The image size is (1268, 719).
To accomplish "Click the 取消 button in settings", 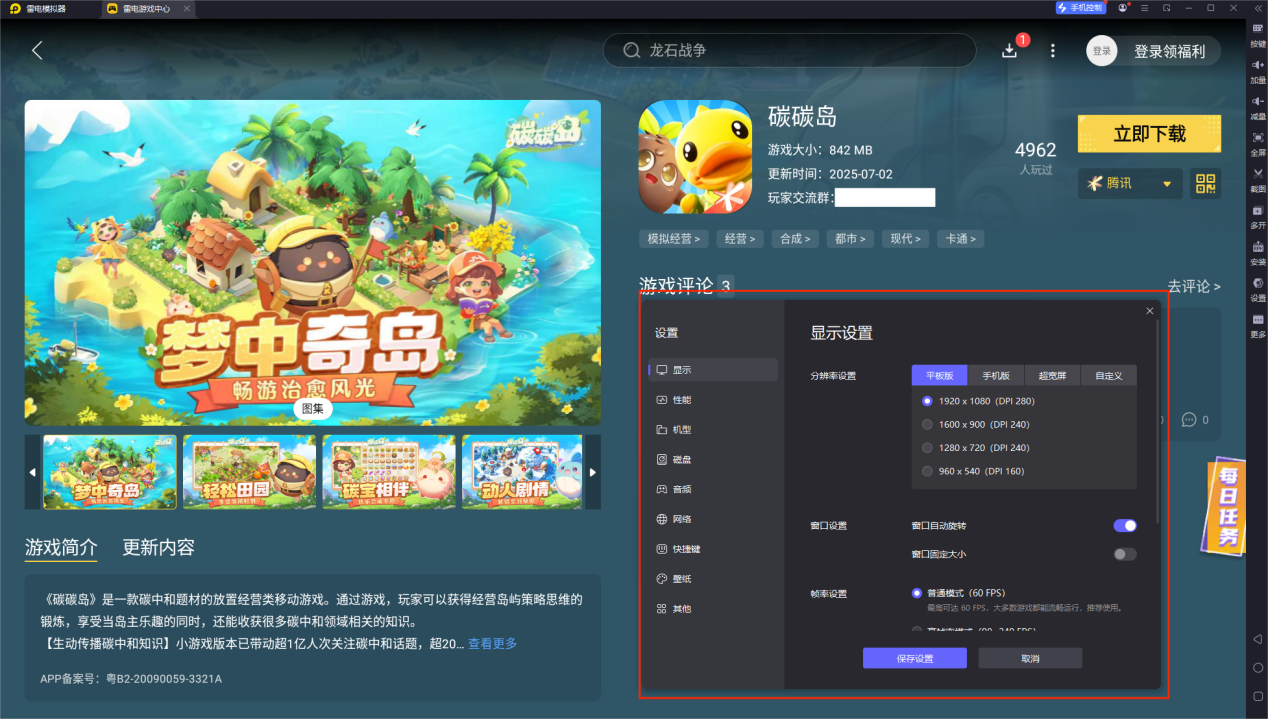I will tap(1030, 658).
